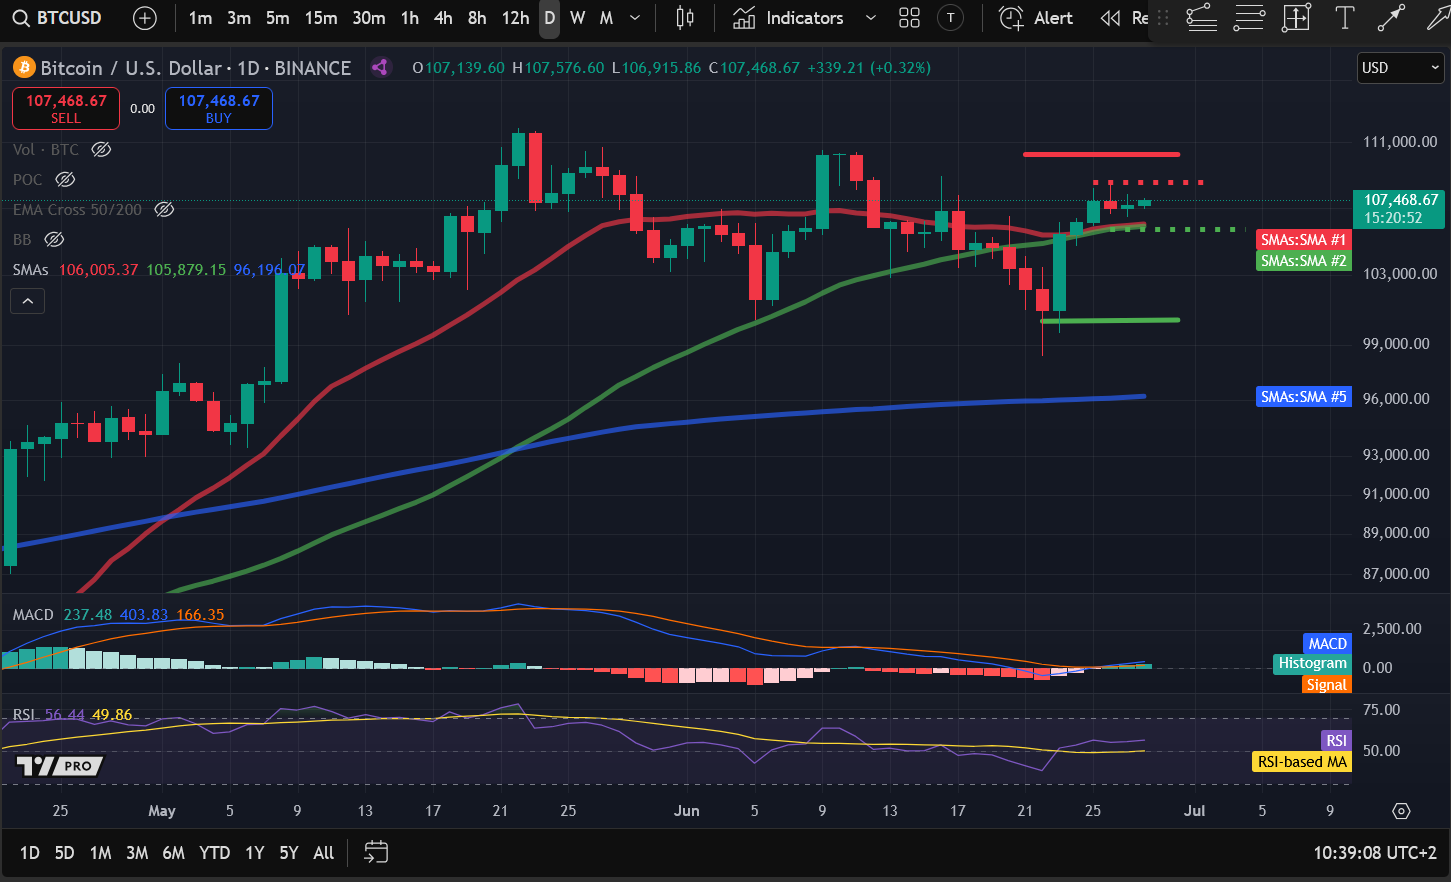Click the purple share nodes icon
The height and width of the screenshot is (882, 1451).
380,68
